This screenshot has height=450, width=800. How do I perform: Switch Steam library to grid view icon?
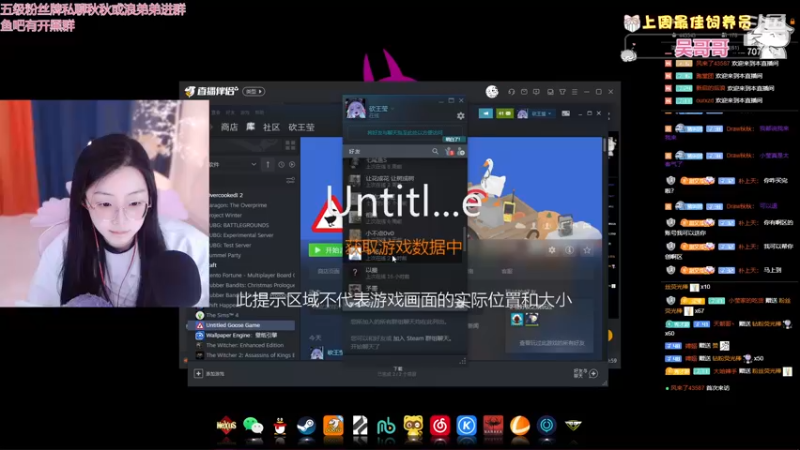(x=290, y=146)
